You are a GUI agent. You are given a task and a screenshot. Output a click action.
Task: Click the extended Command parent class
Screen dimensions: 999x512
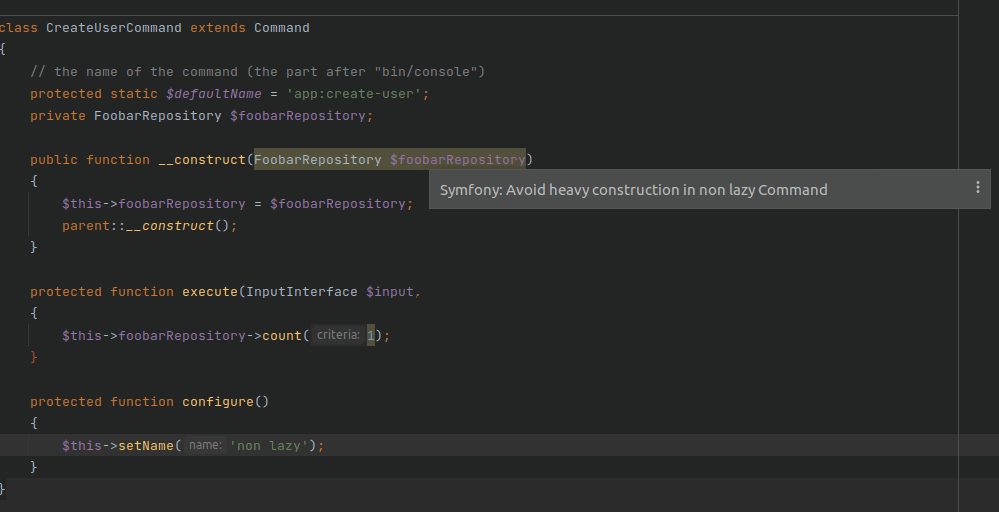[x=281, y=28]
